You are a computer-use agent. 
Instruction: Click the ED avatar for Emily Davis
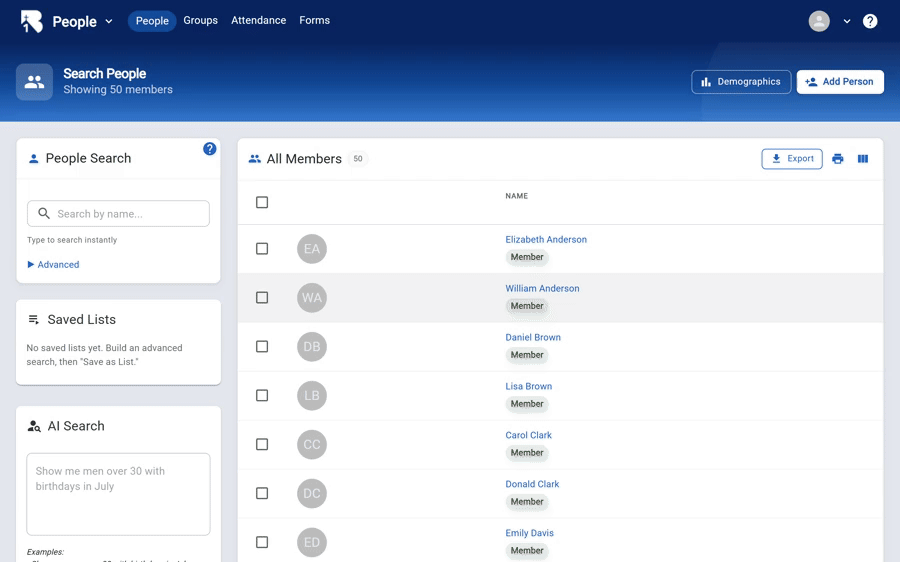pos(312,542)
